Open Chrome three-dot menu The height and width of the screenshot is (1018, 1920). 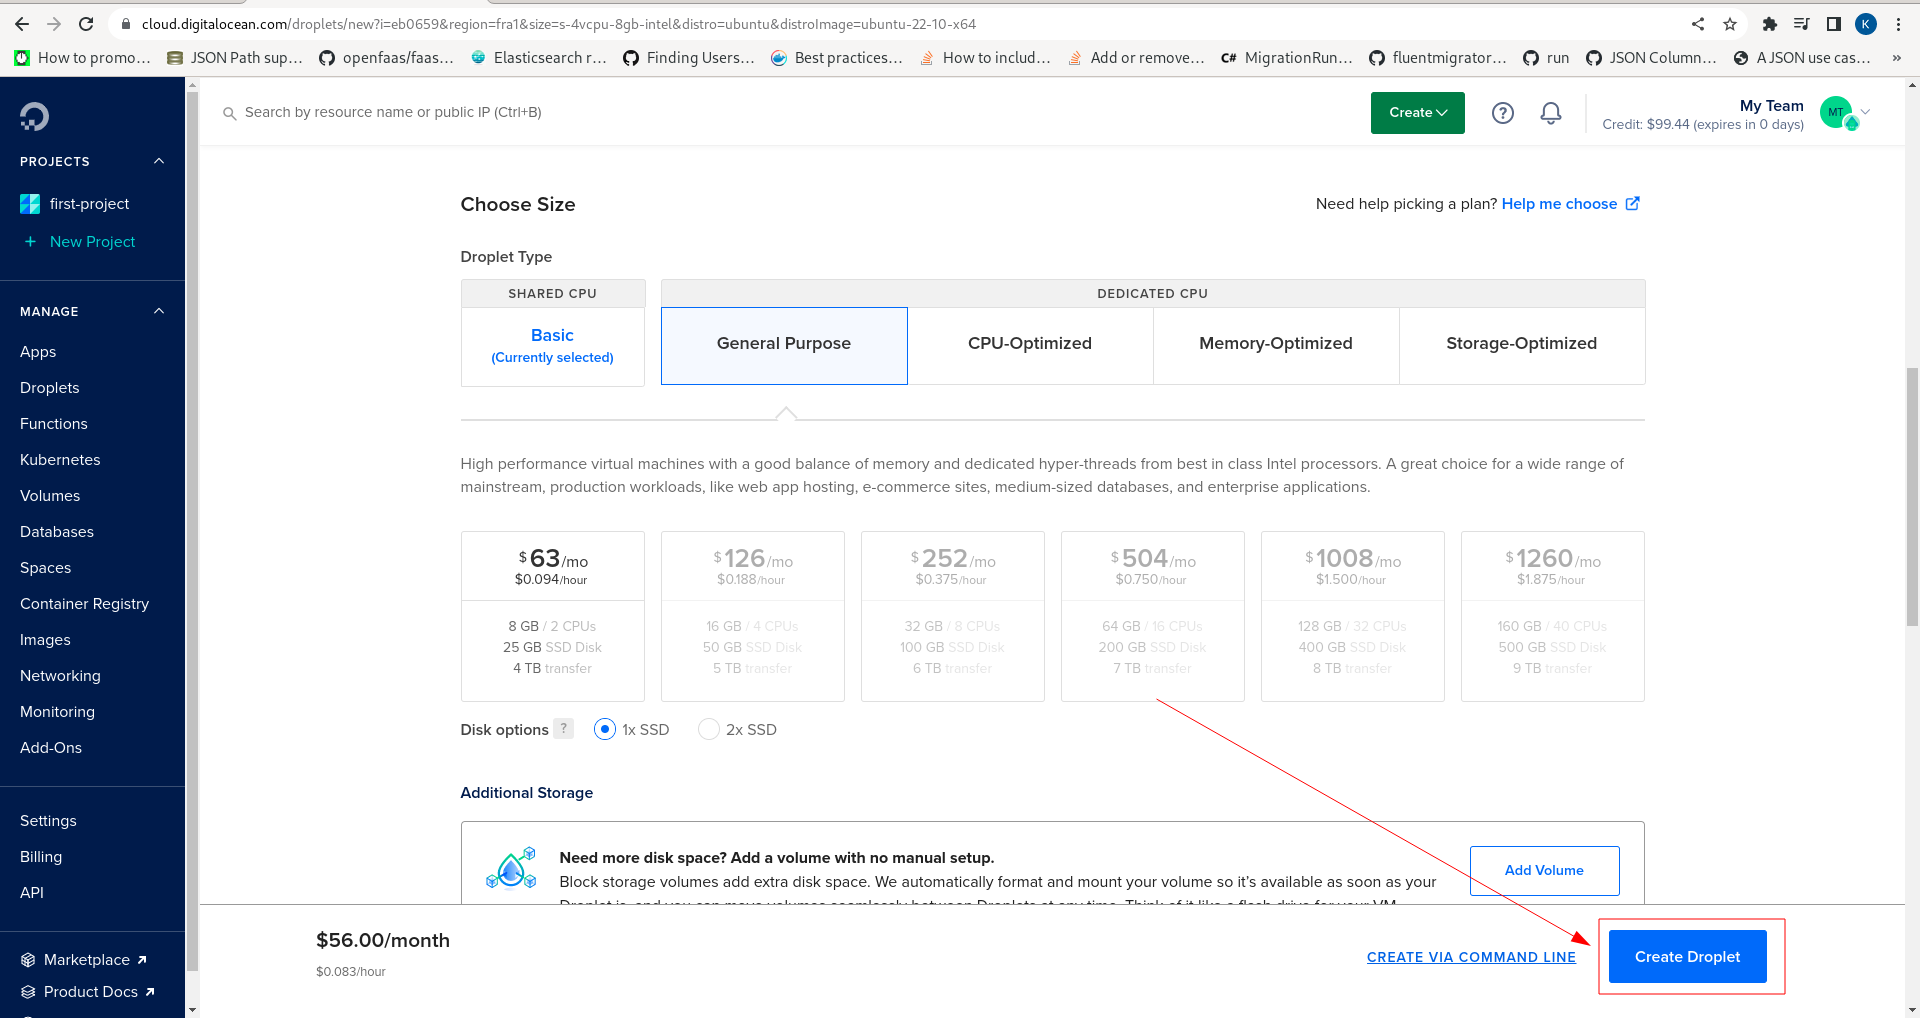pos(1898,24)
